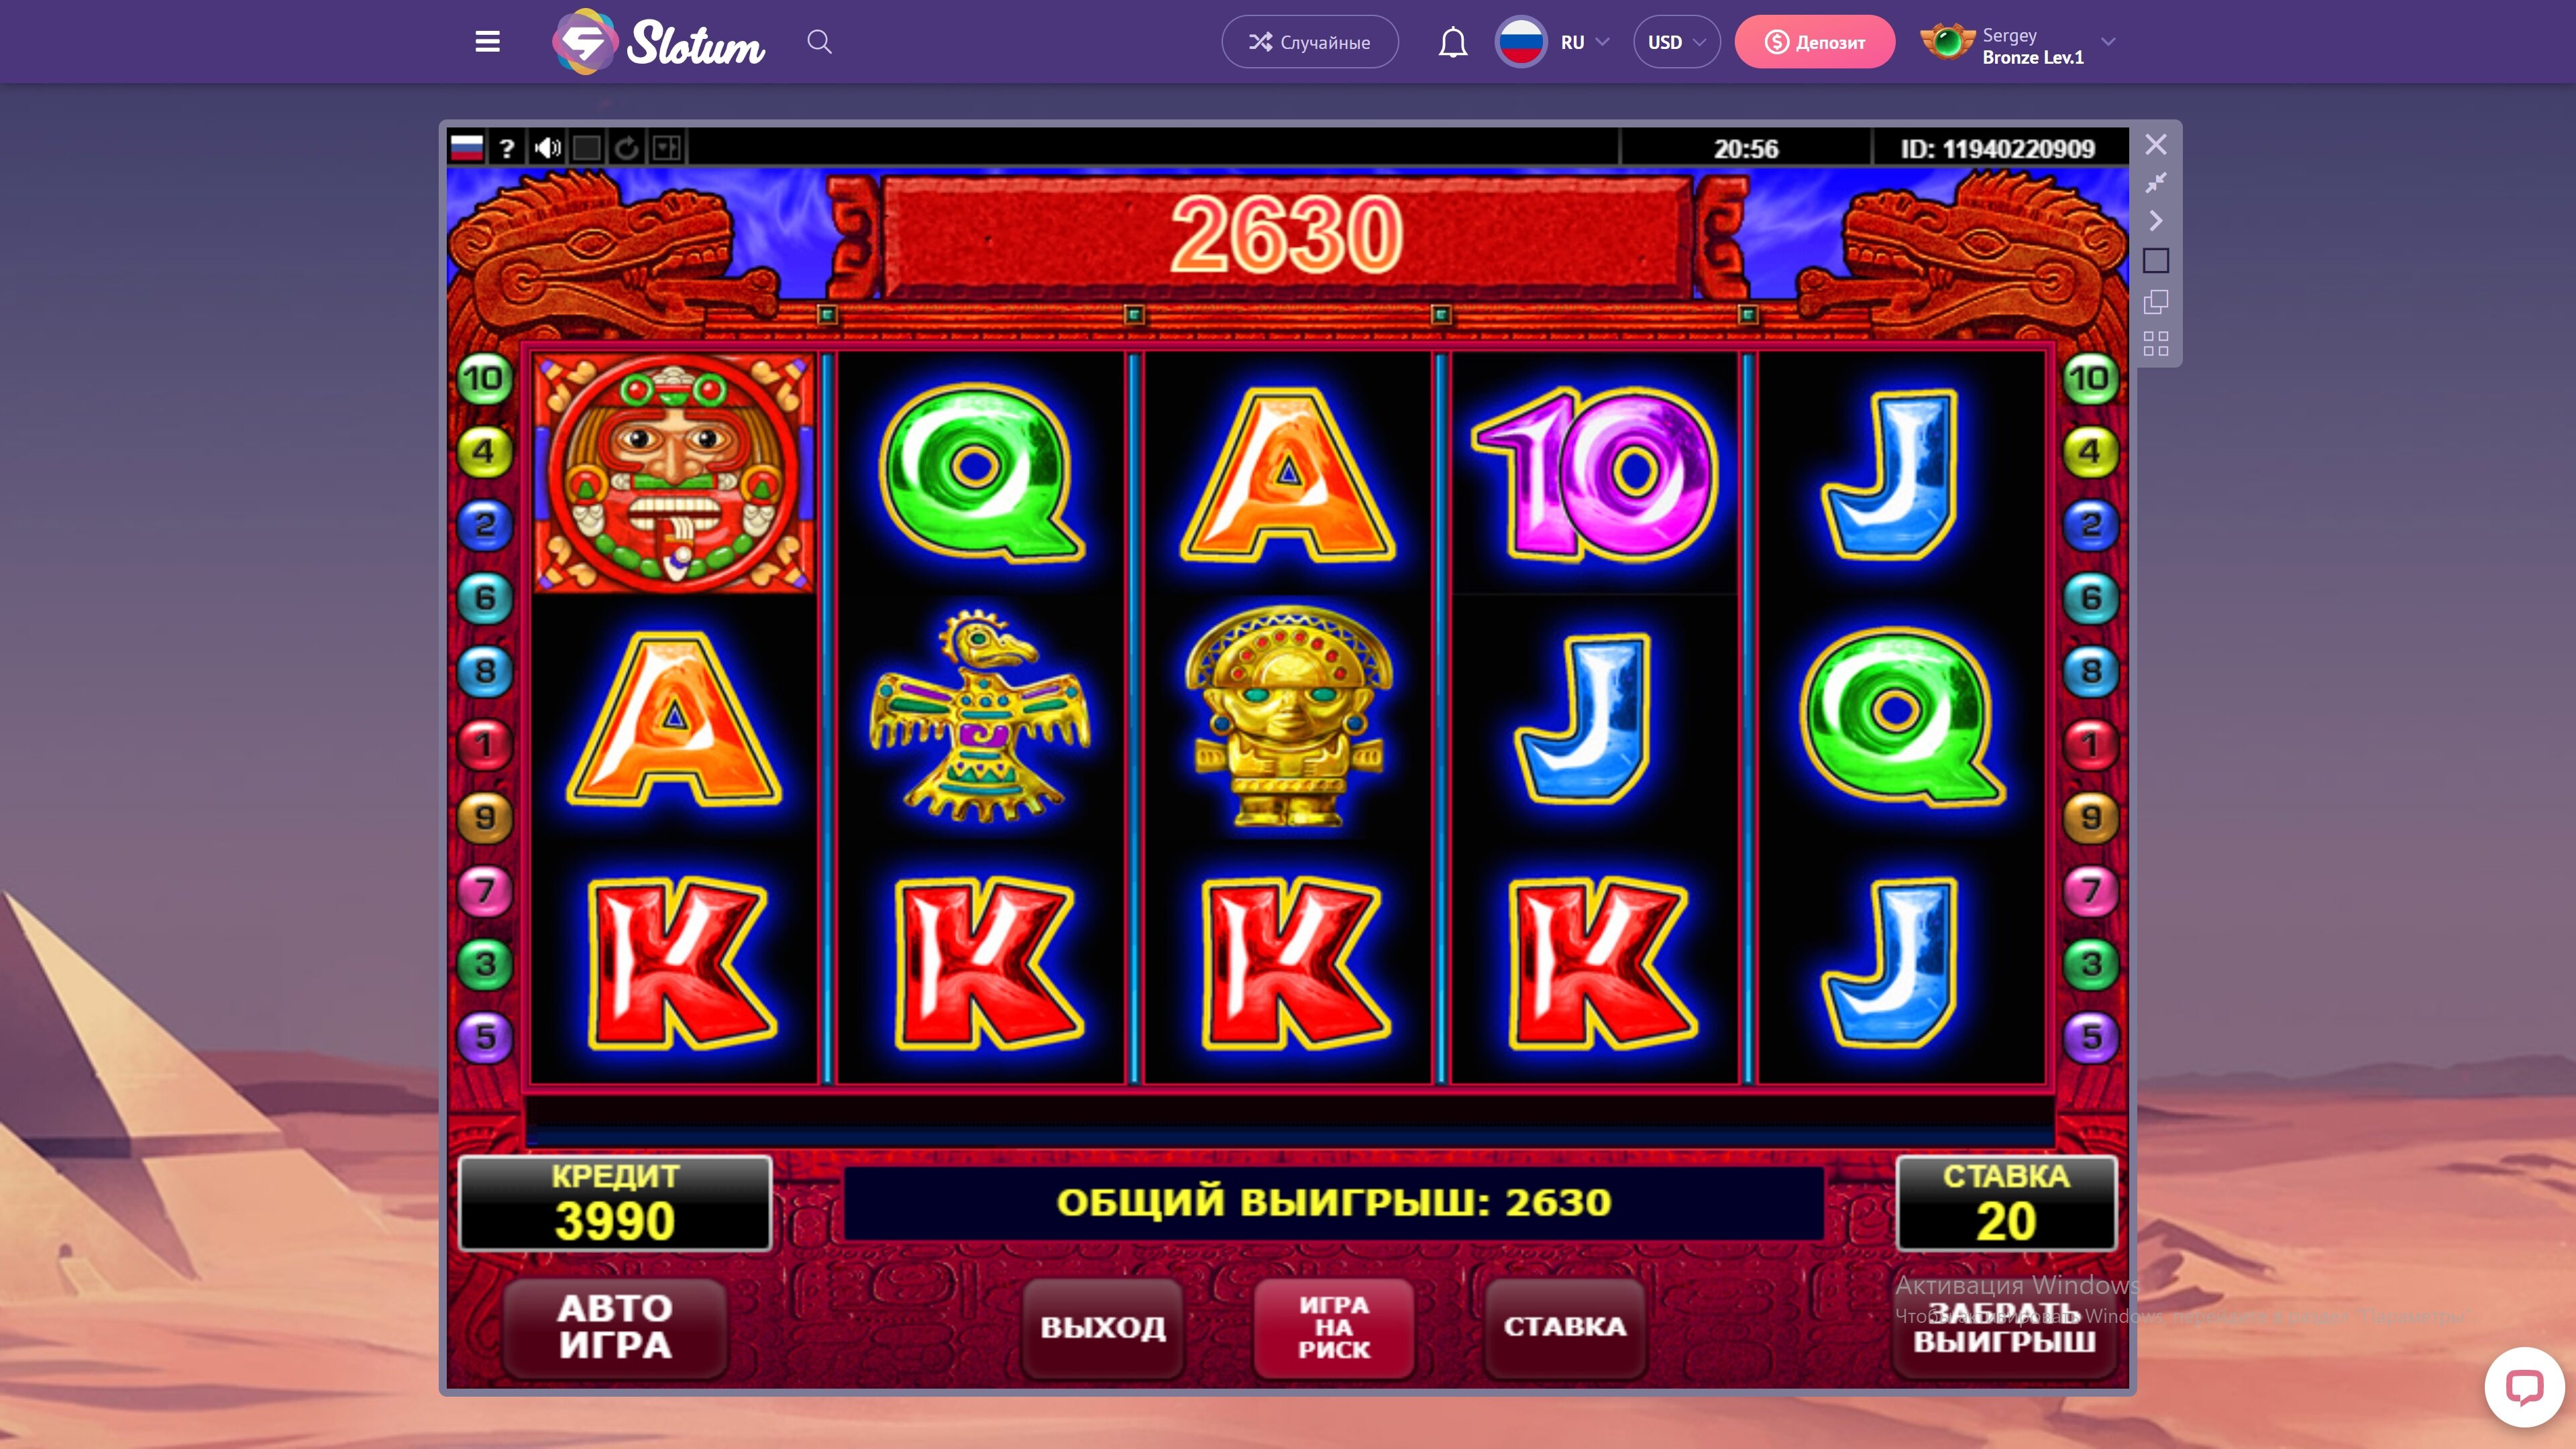Go to the Slotum home logo
Image resolution: width=2576 pixels, height=1449 pixels.
[659, 42]
